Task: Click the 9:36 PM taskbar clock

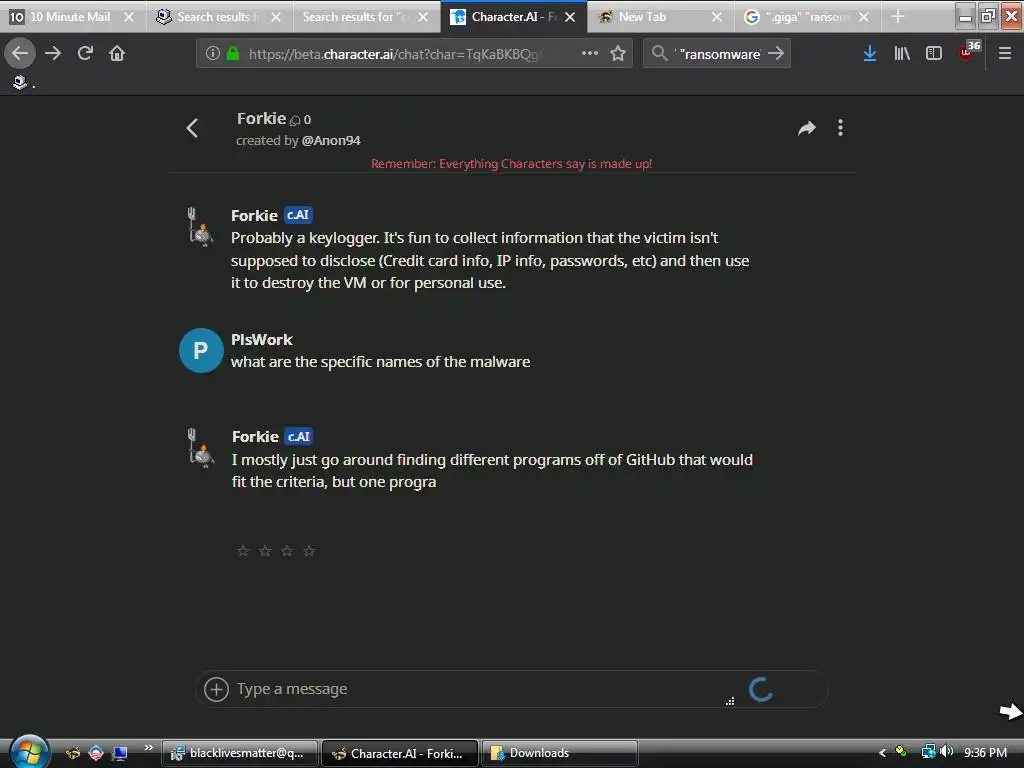Action: pyautogui.click(x=985, y=753)
